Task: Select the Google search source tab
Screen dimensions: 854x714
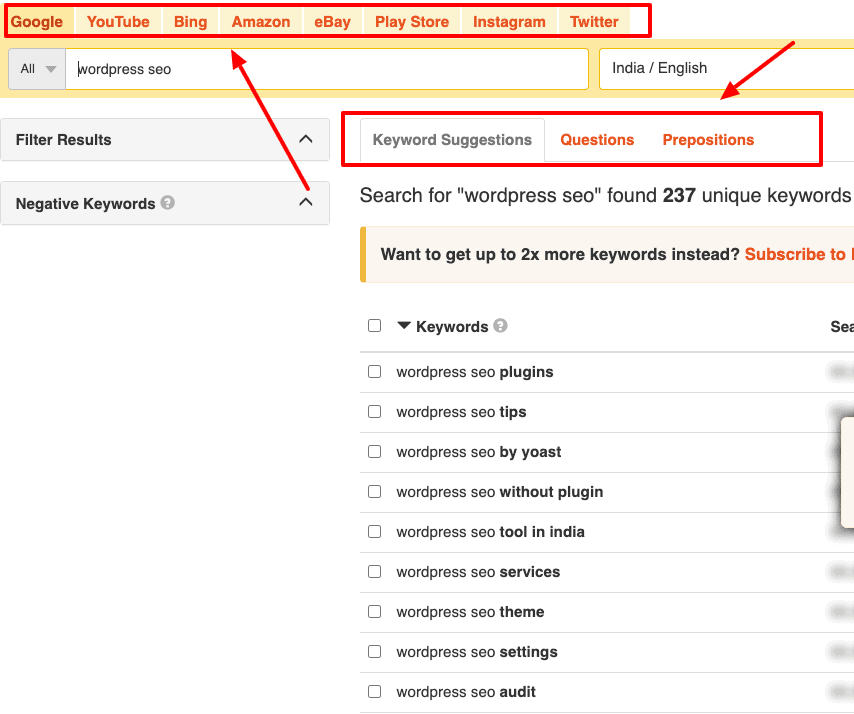Action: click(x=37, y=22)
